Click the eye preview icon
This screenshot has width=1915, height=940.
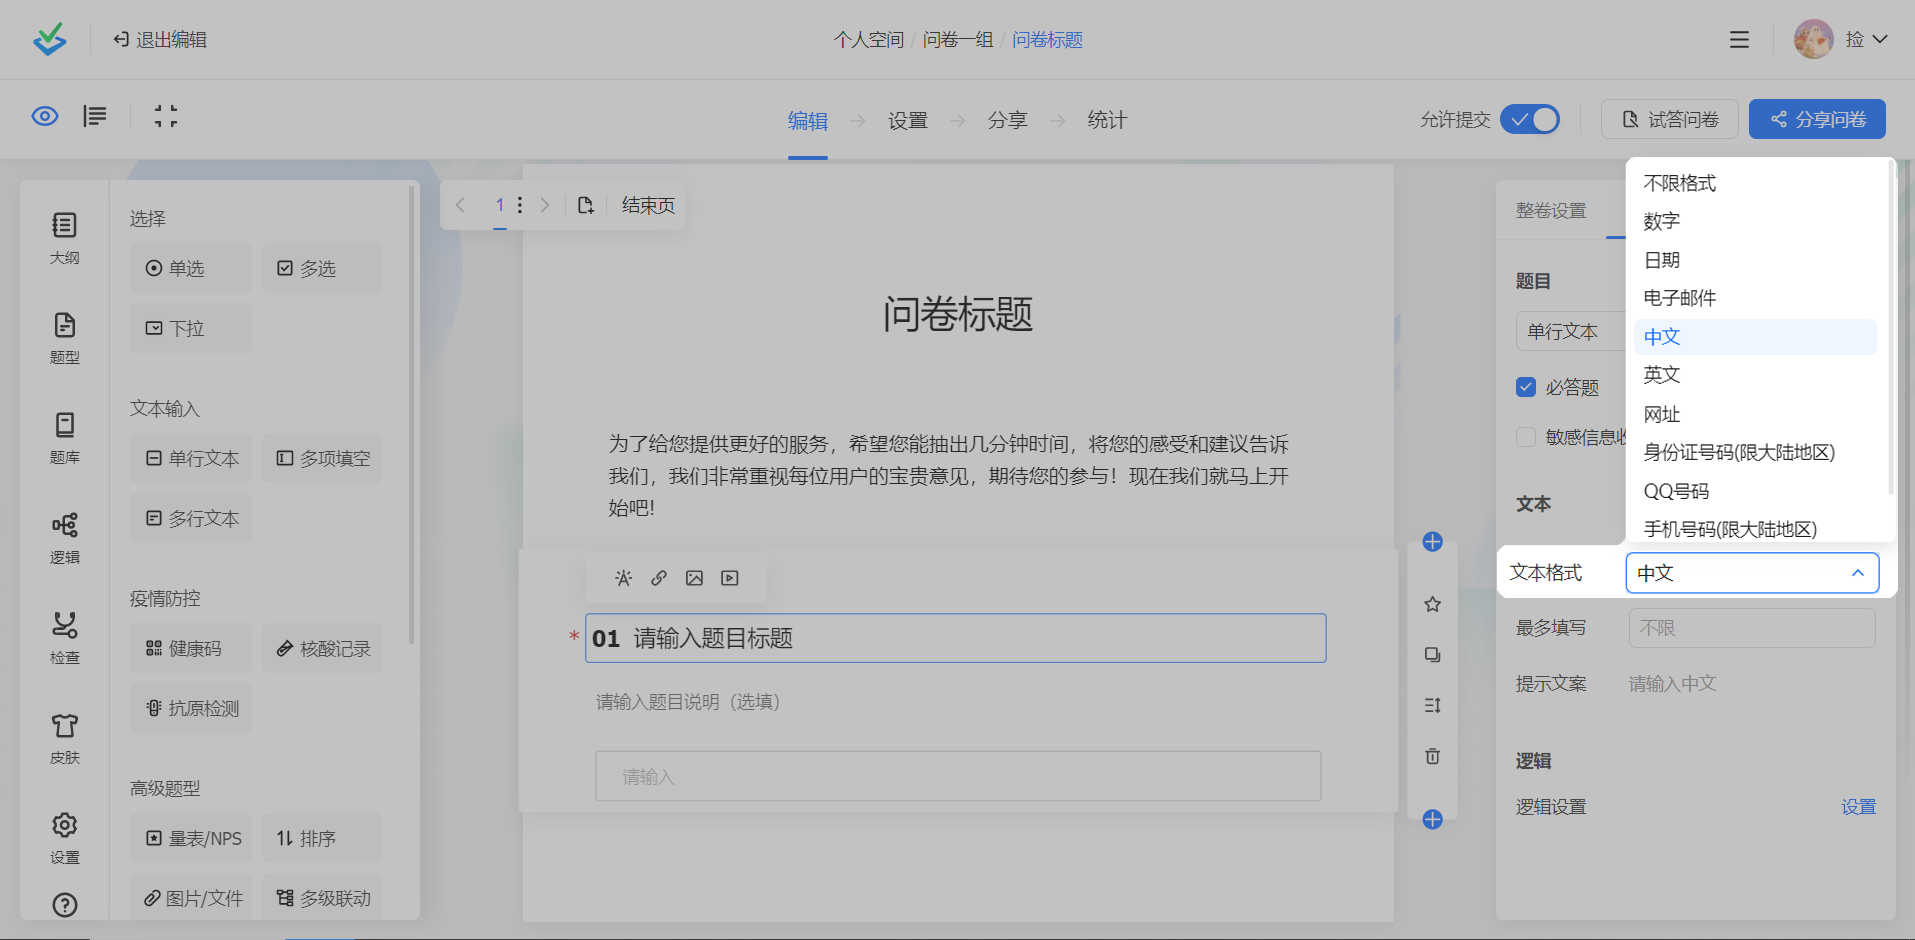coord(45,117)
